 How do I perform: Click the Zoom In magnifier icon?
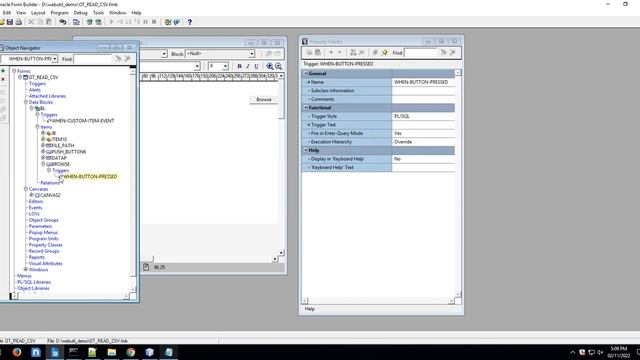[x=270, y=66]
